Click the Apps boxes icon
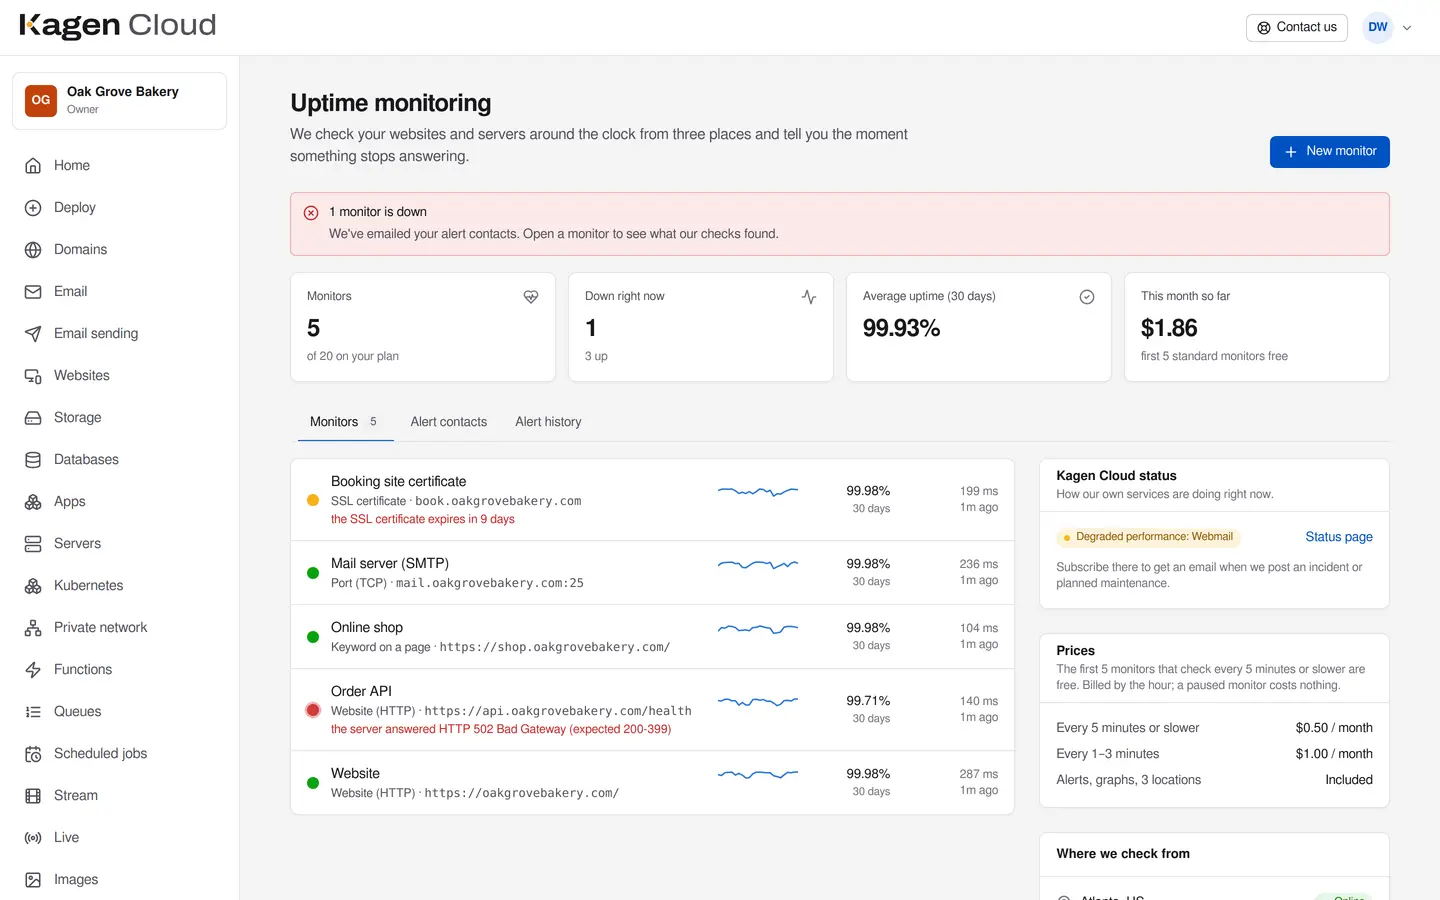This screenshot has height=900, width=1440. 33,502
